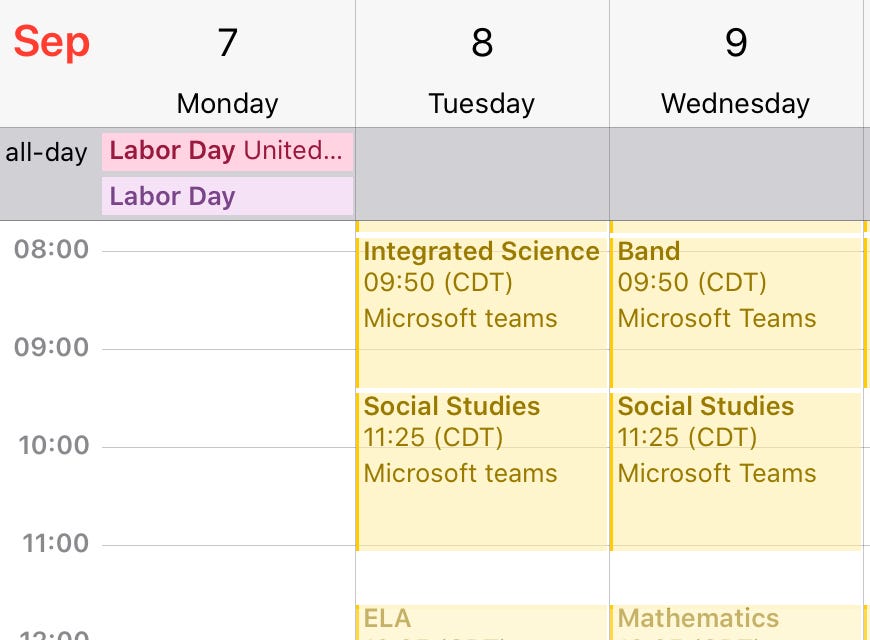Click the all-day row label
This screenshot has width=870, height=640.
[x=46, y=153]
